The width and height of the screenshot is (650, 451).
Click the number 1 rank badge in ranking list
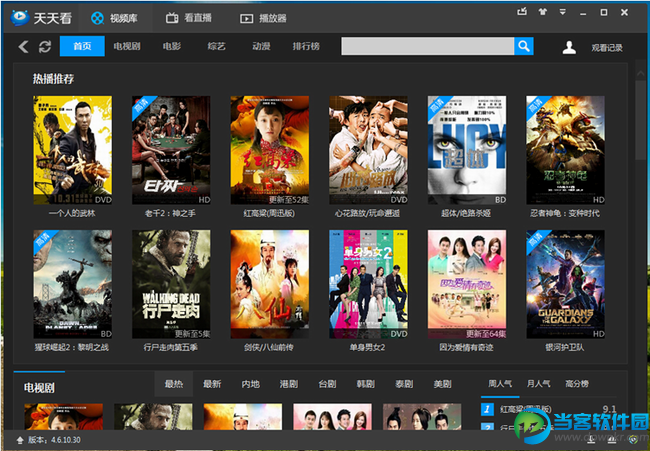487,410
